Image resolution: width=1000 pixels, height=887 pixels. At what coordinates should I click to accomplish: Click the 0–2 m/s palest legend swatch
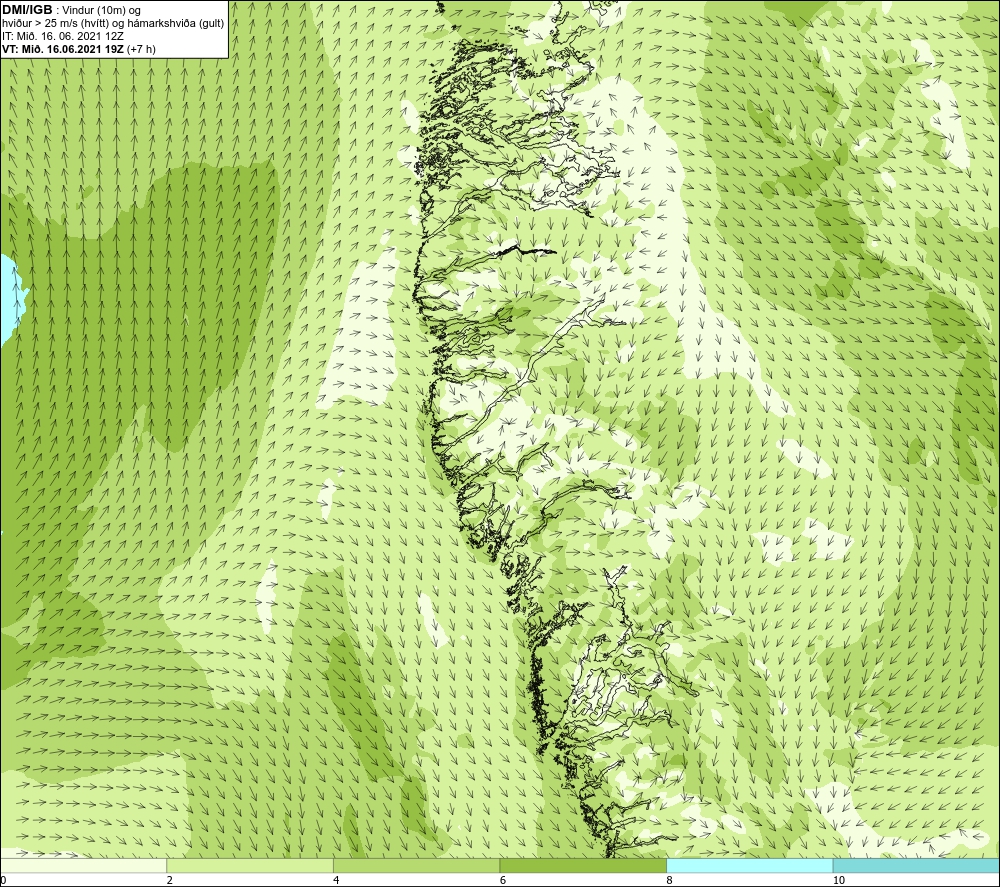tap(84, 866)
